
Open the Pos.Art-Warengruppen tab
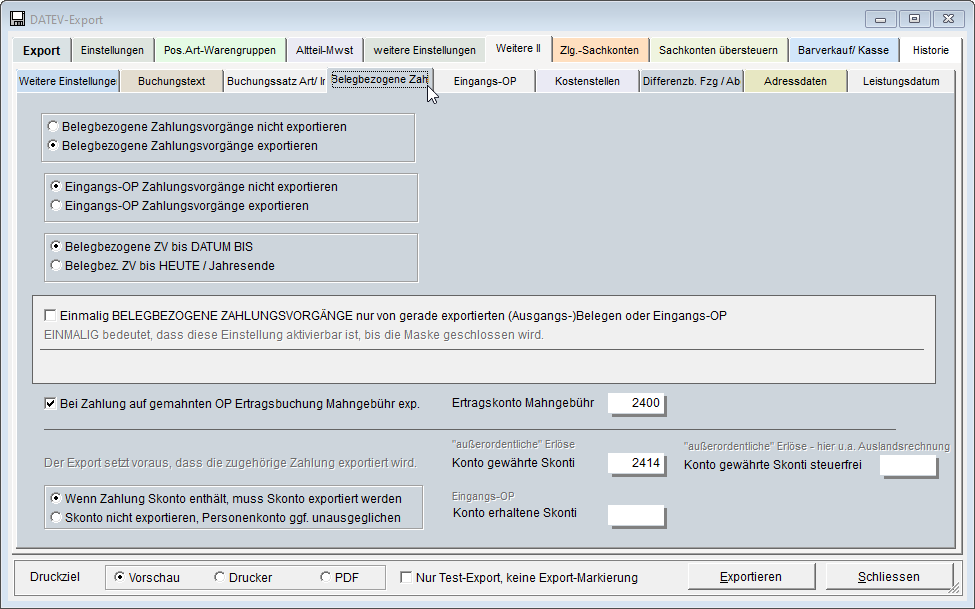[x=219, y=50]
